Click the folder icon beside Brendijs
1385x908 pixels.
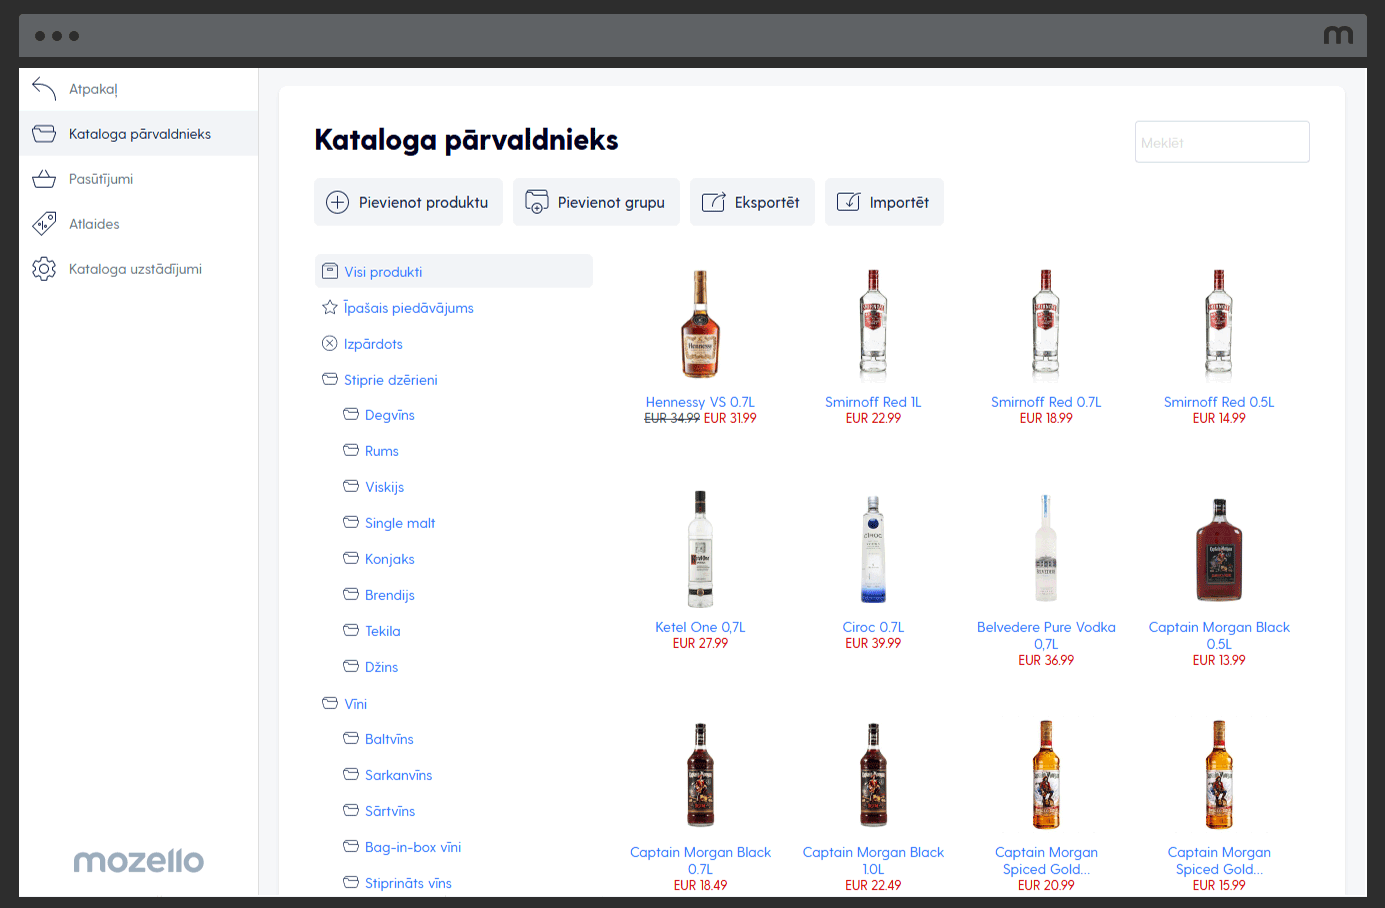pyautogui.click(x=351, y=595)
